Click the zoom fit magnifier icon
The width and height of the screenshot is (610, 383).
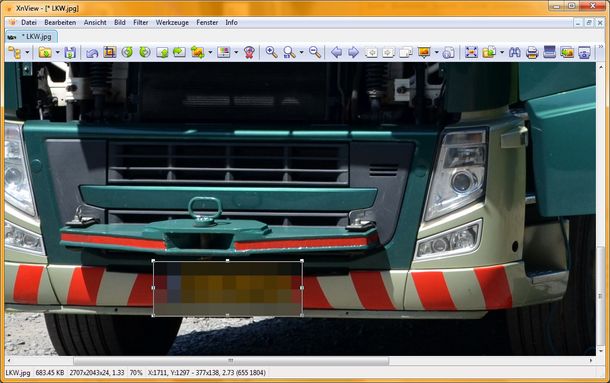point(289,52)
